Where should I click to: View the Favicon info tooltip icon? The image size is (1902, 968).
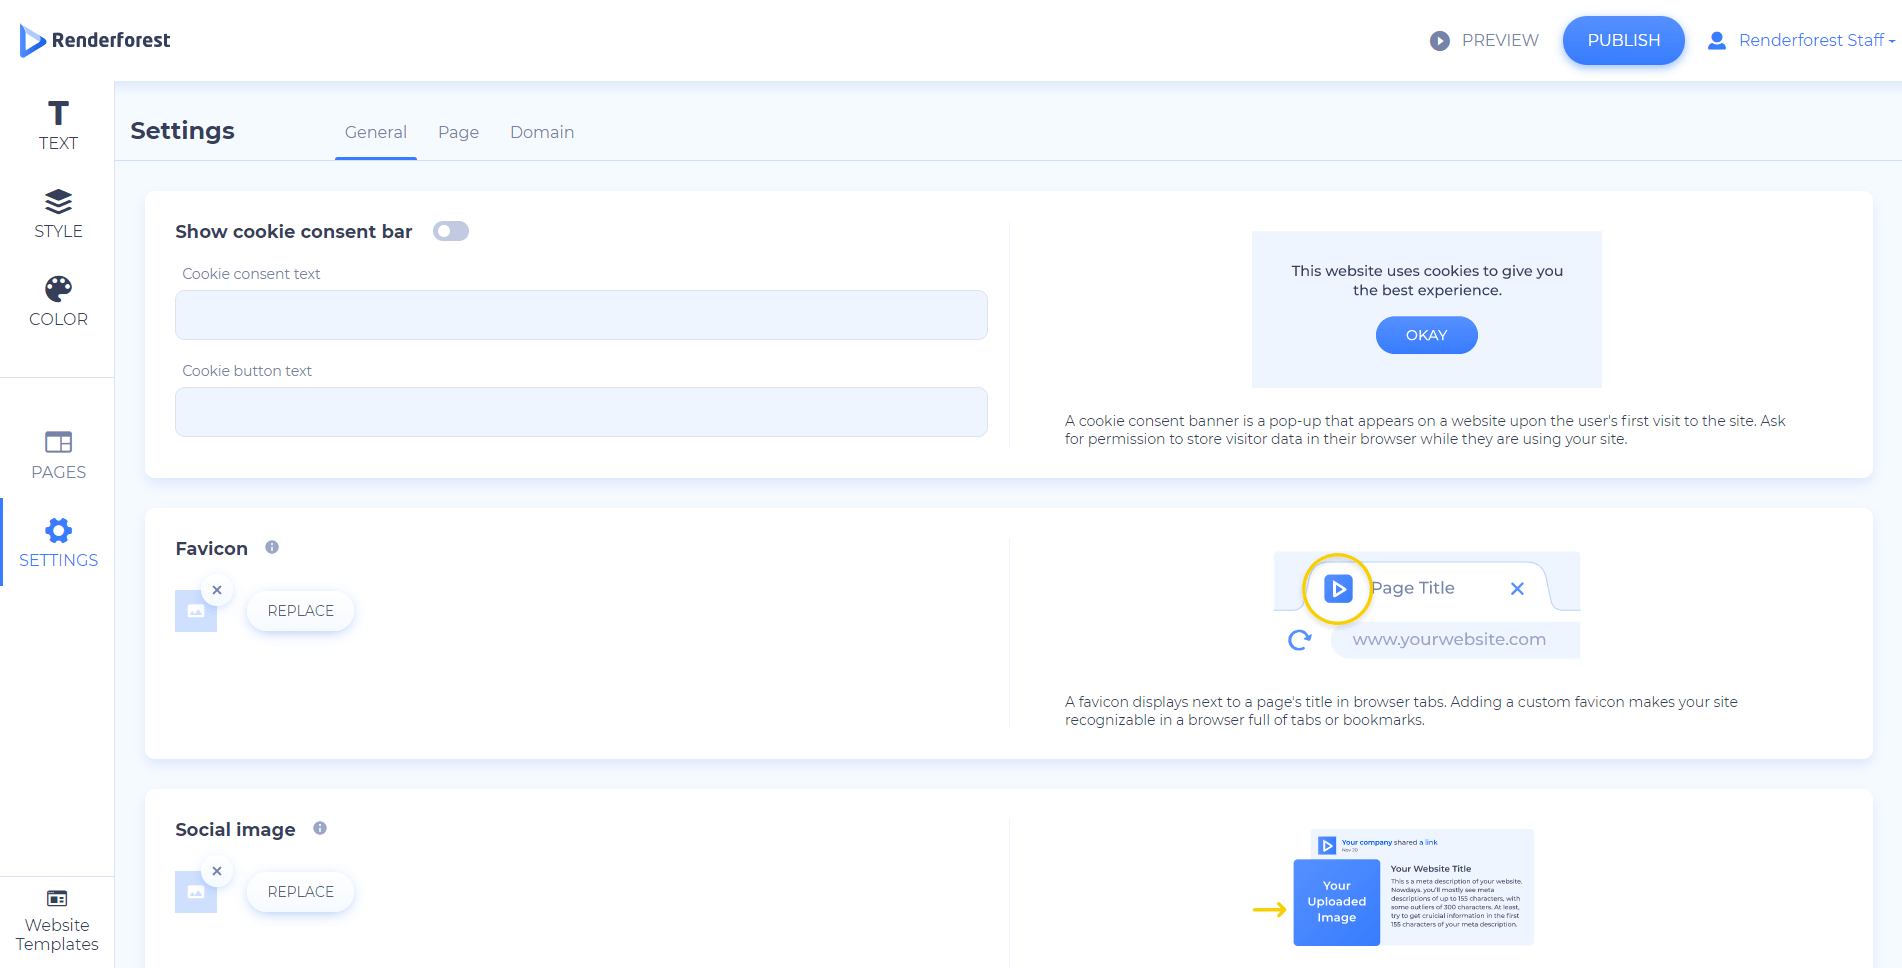tap(272, 547)
